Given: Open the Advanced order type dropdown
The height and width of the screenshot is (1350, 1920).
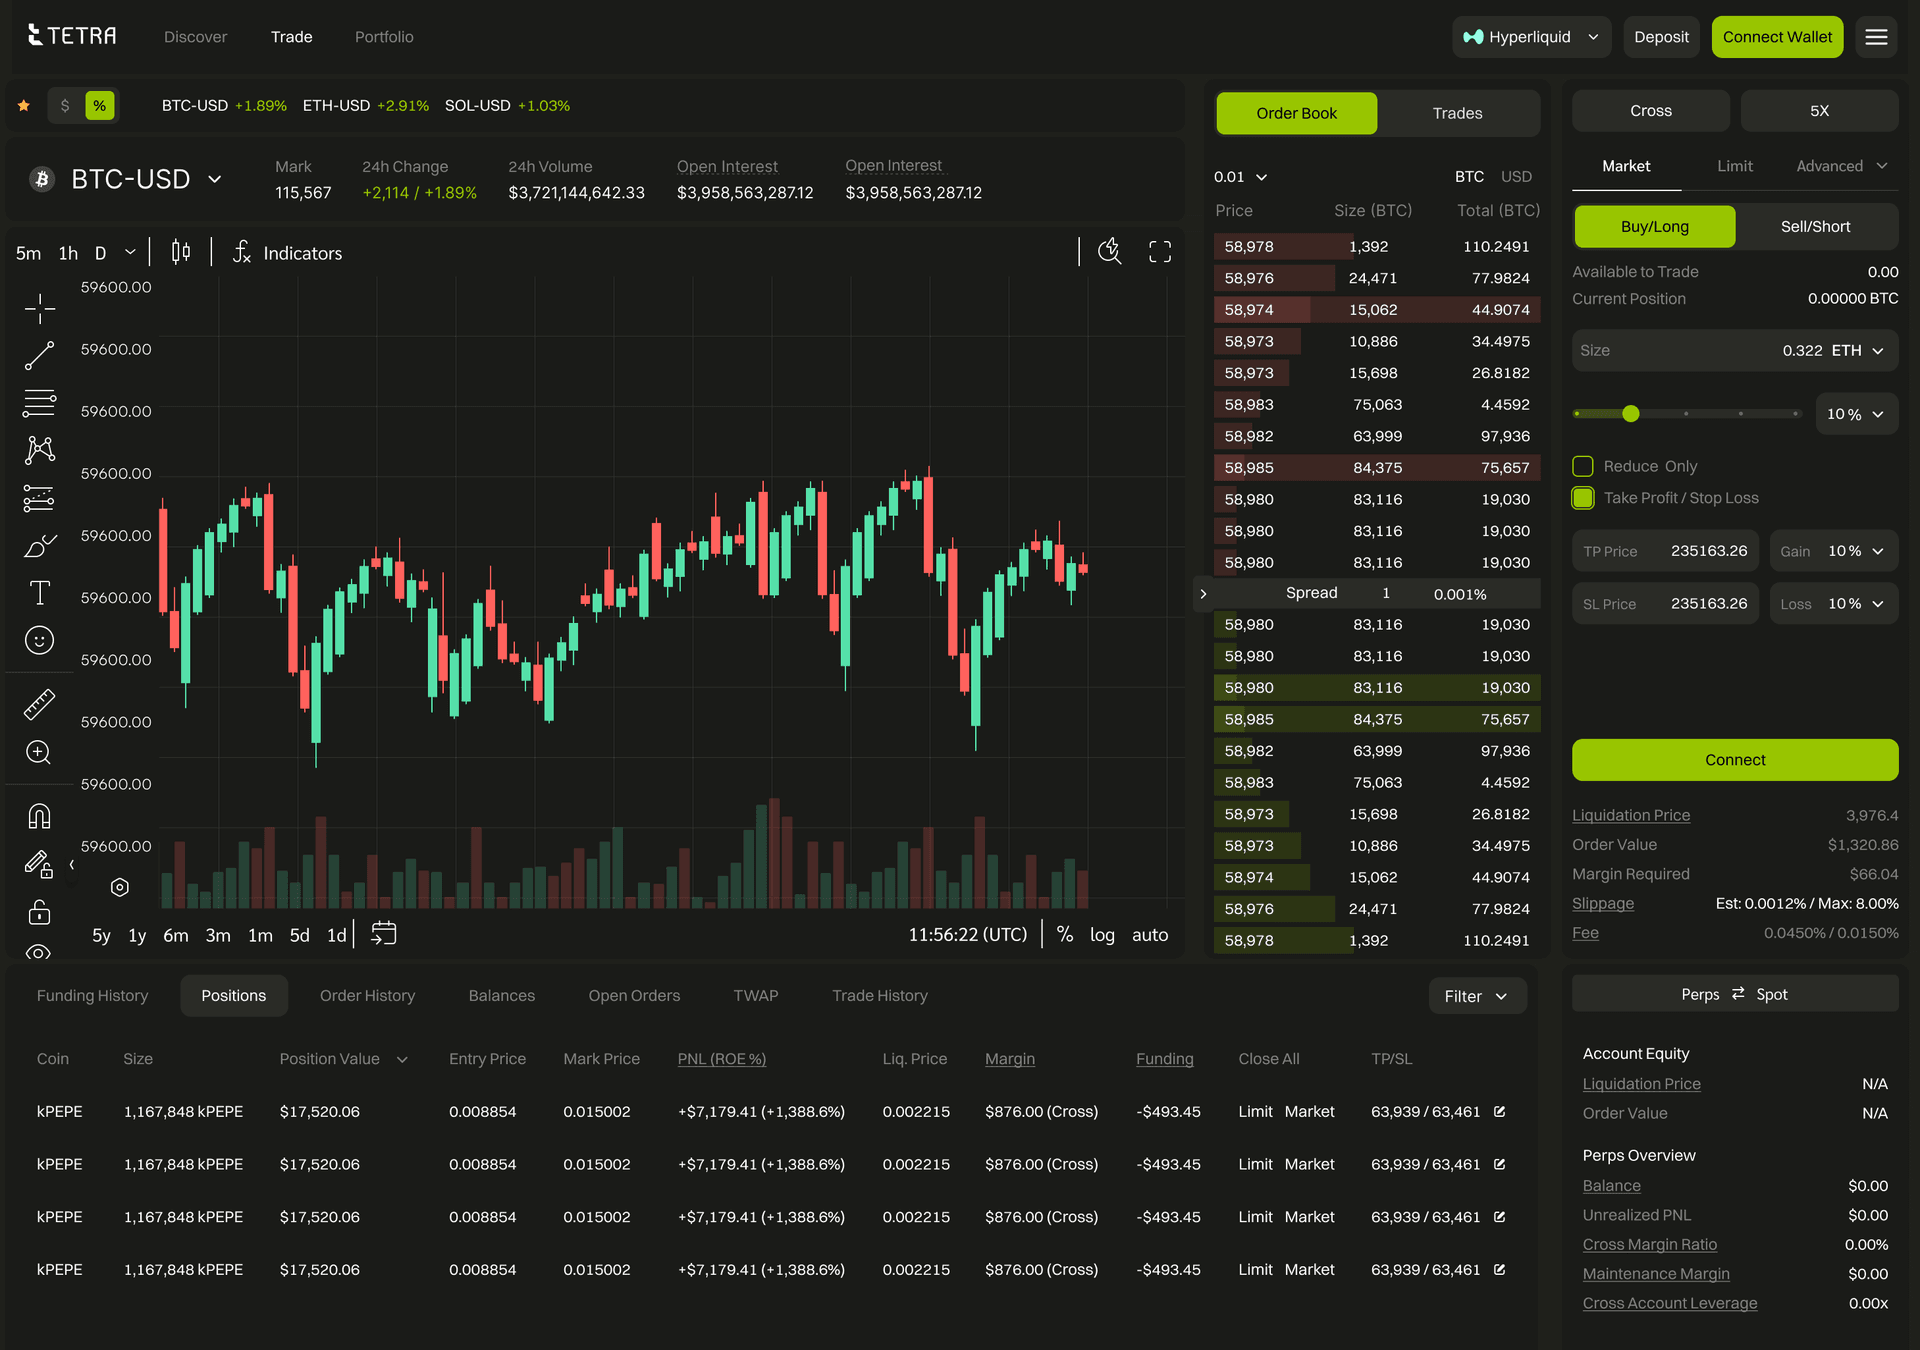Looking at the screenshot, I should (1841, 166).
